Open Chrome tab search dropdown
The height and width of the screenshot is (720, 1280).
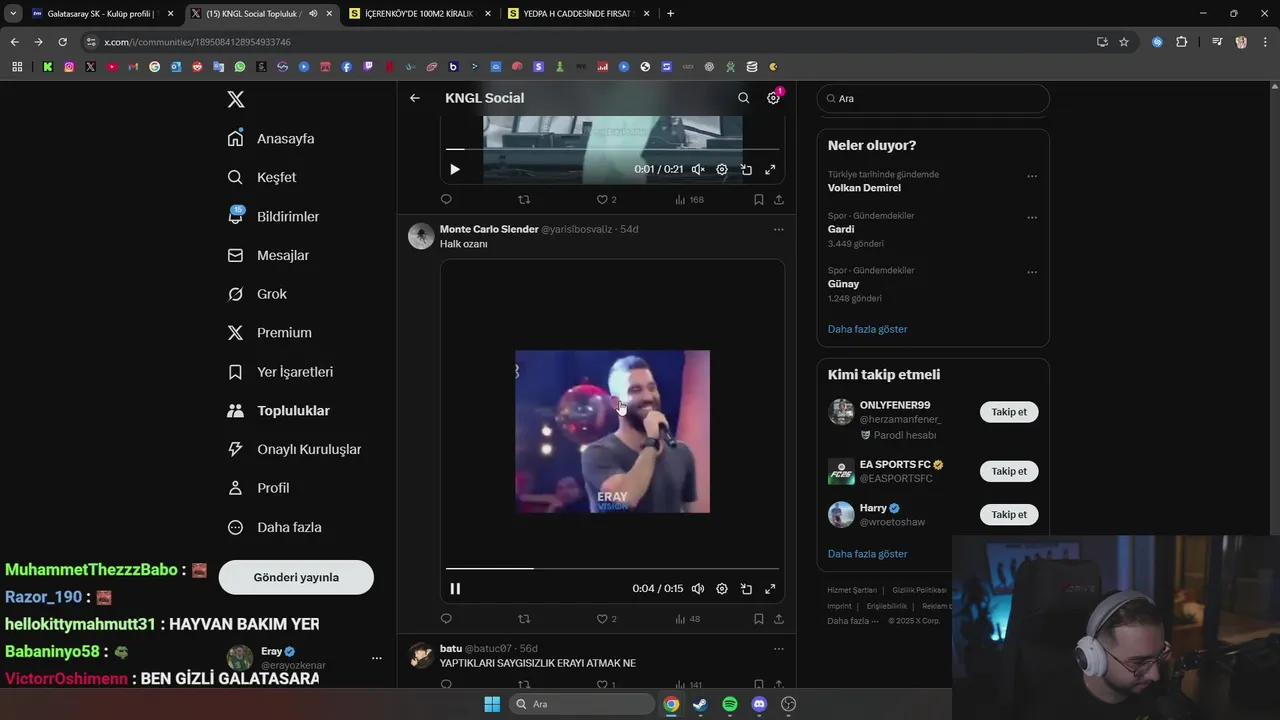13,14
